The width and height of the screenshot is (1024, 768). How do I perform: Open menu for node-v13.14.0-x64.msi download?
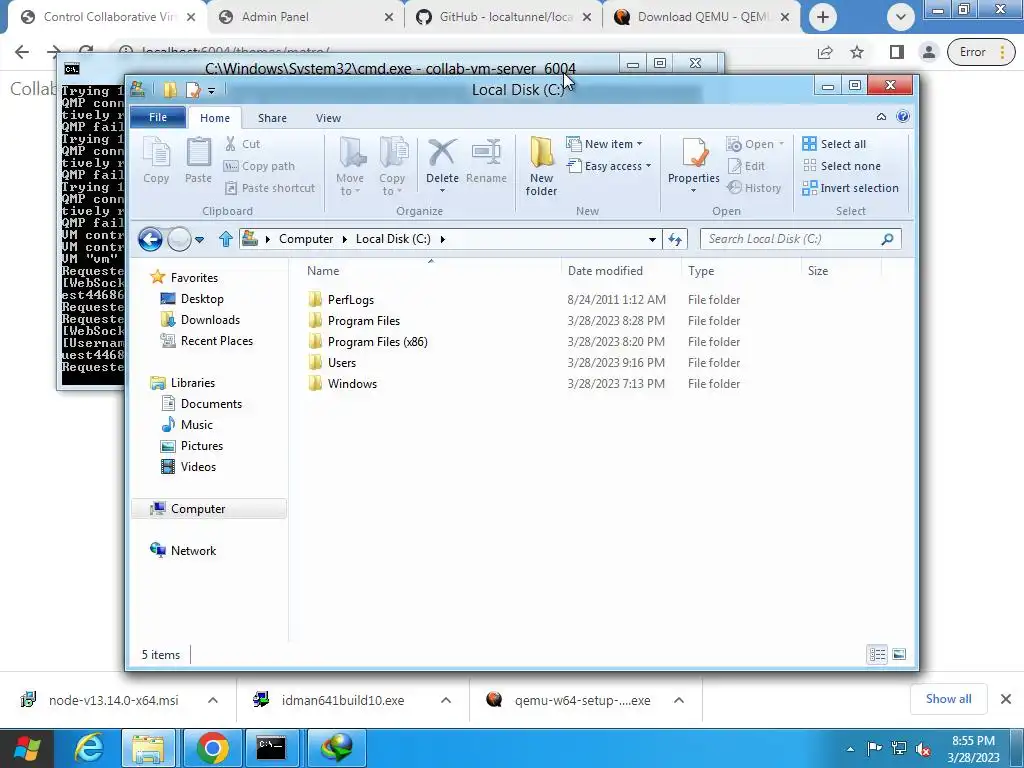click(212, 700)
